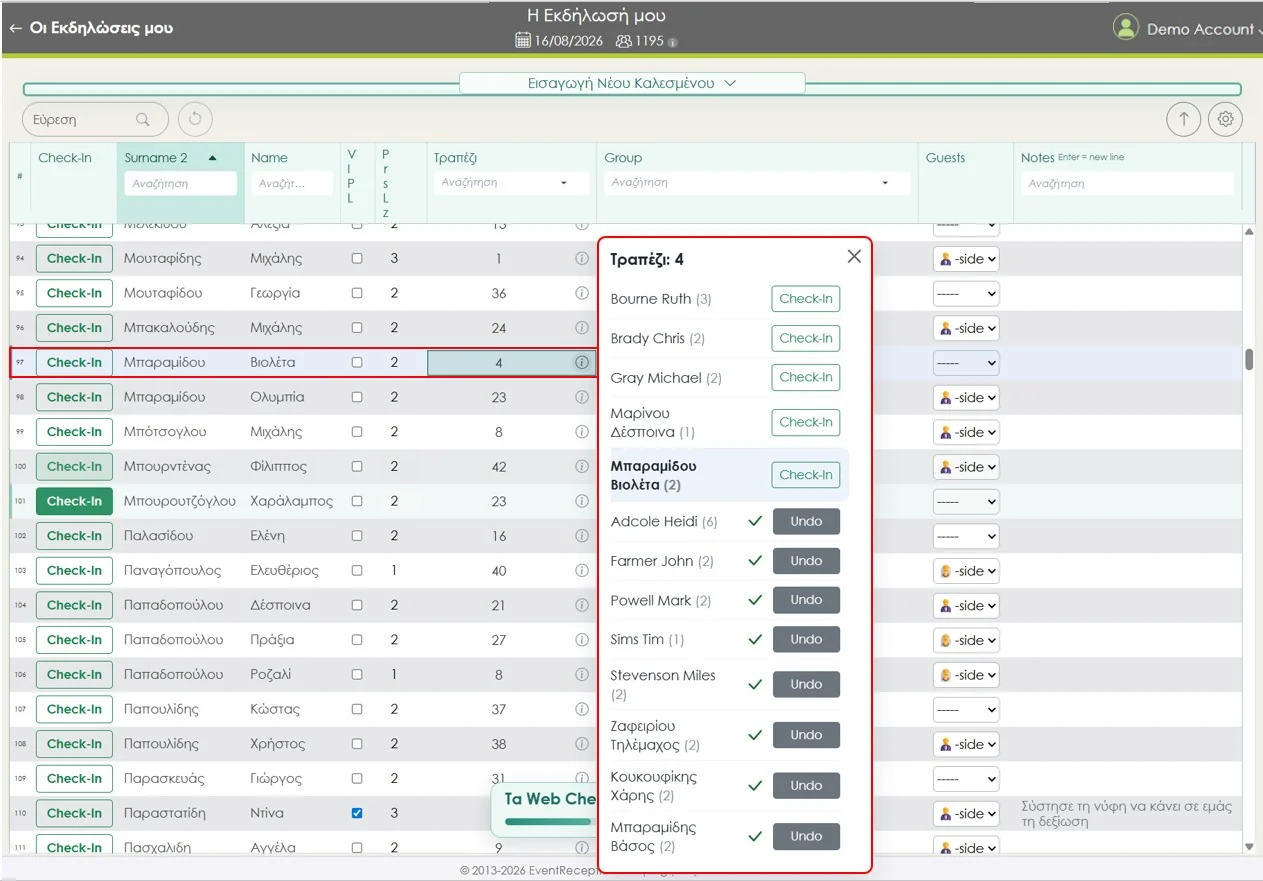The width and height of the screenshot is (1263, 881).
Task: Check VIP box for Παλασίδου Ελένη
Action: tap(357, 536)
